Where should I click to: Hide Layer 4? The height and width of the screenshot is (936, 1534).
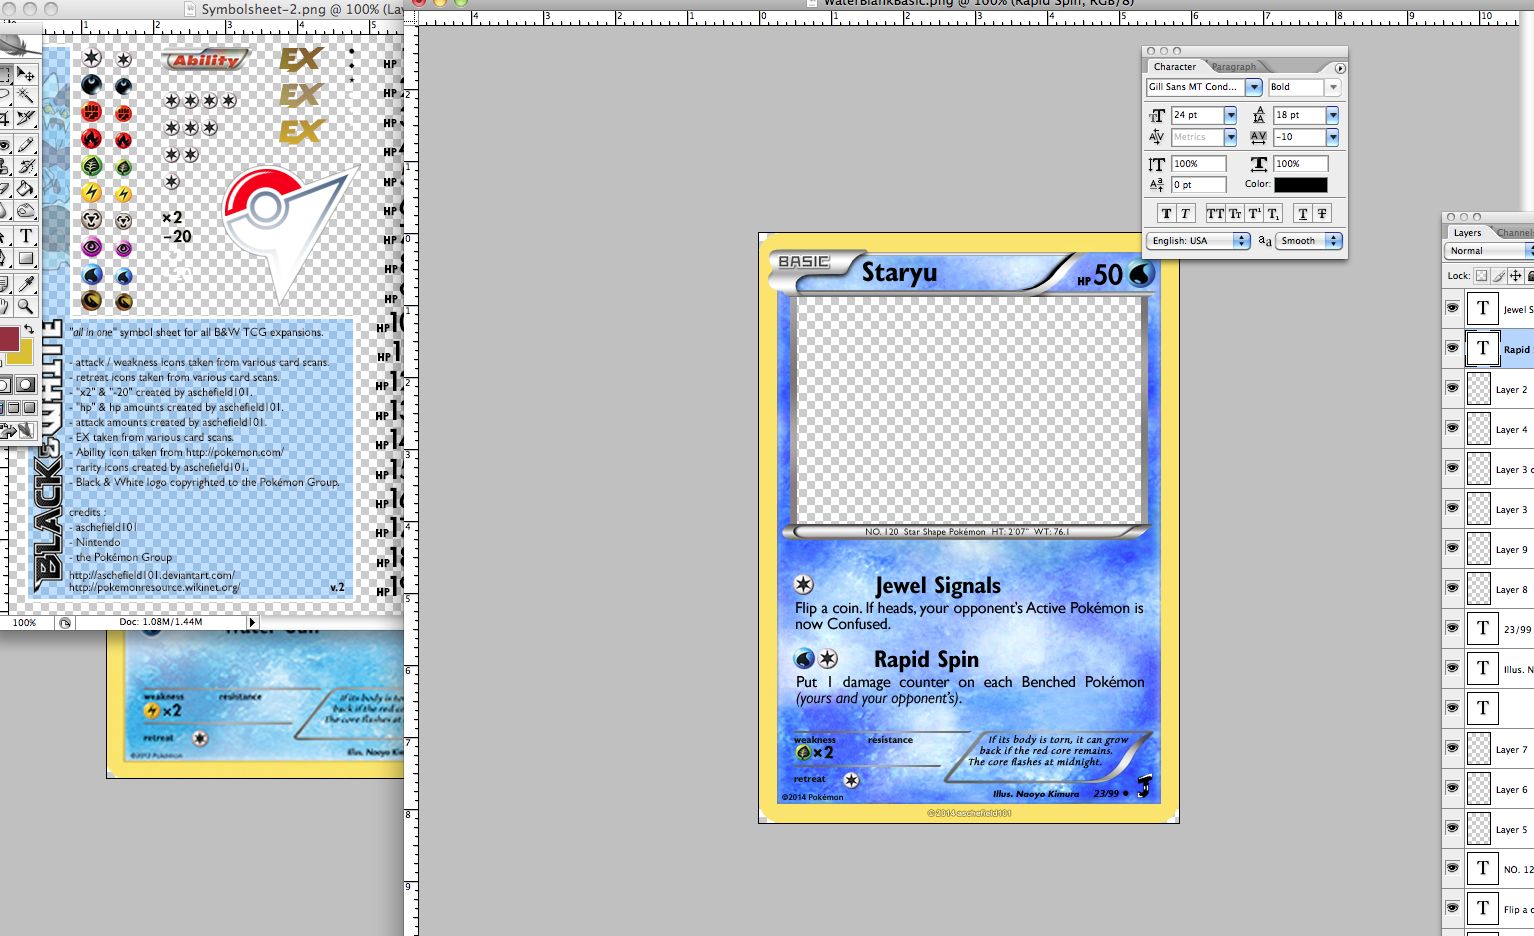pyautogui.click(x=1452, y=428)
